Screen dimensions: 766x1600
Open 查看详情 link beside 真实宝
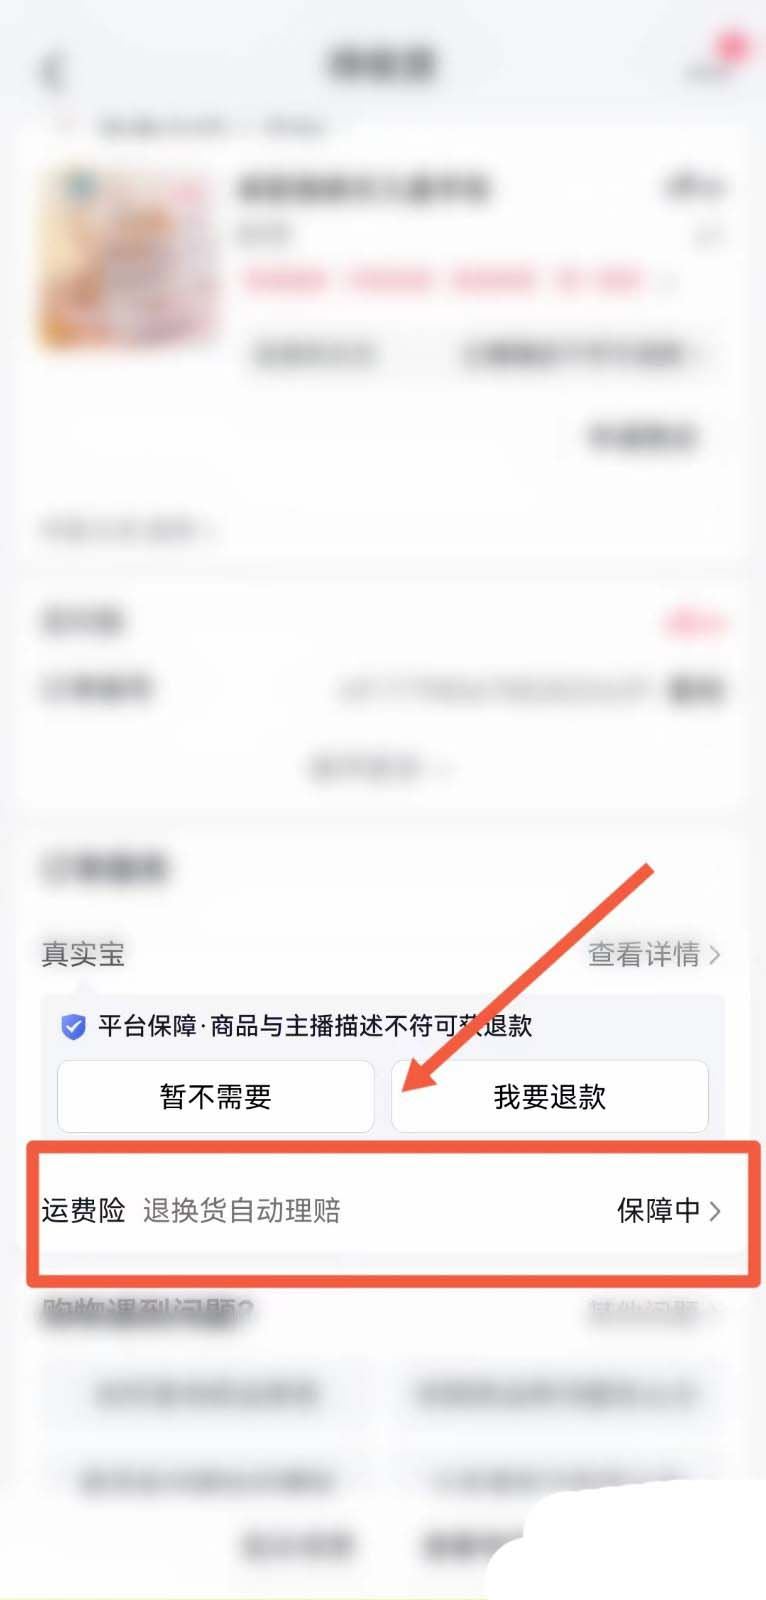tap(644, 955)
